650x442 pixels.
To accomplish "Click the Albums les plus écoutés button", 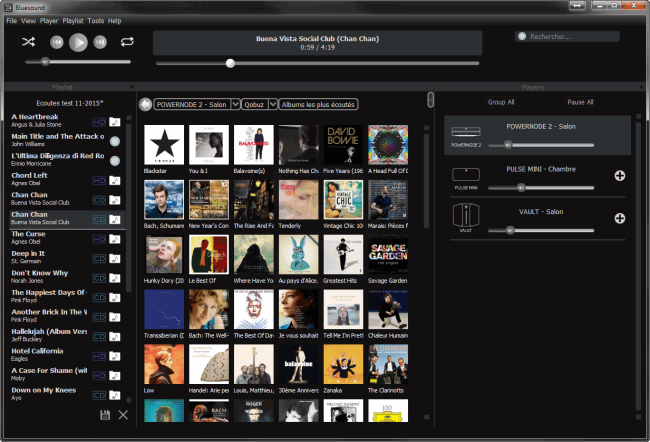I will pyautogui.click(x=318, y=104).
